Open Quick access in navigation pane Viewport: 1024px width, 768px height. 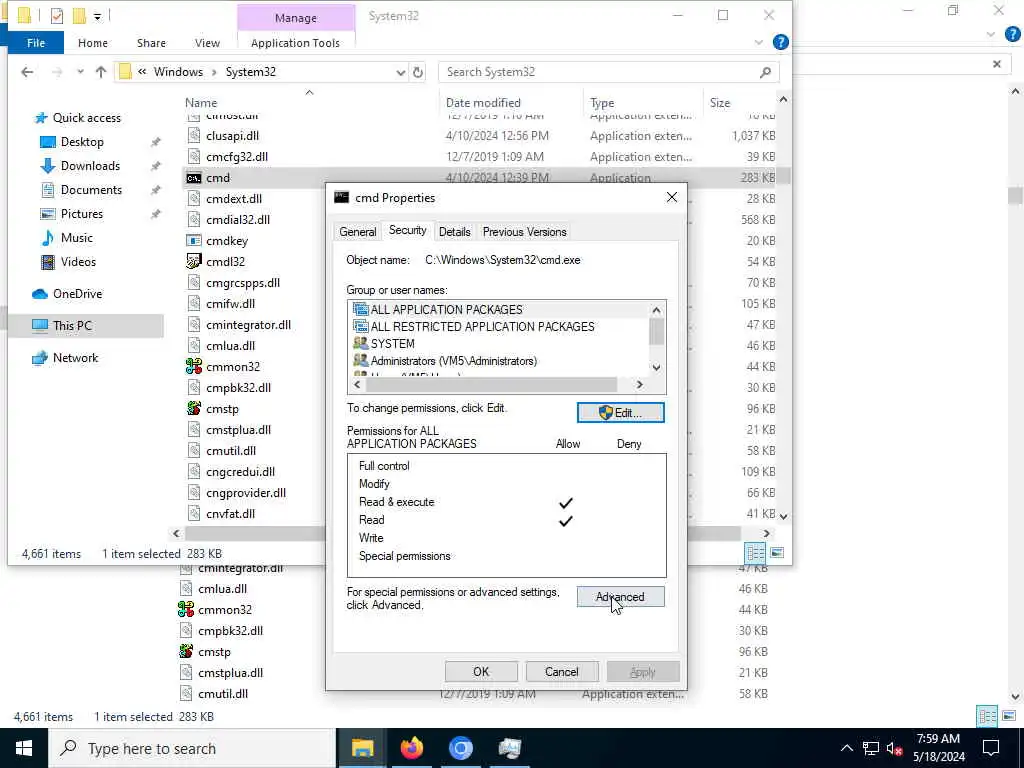86,118
